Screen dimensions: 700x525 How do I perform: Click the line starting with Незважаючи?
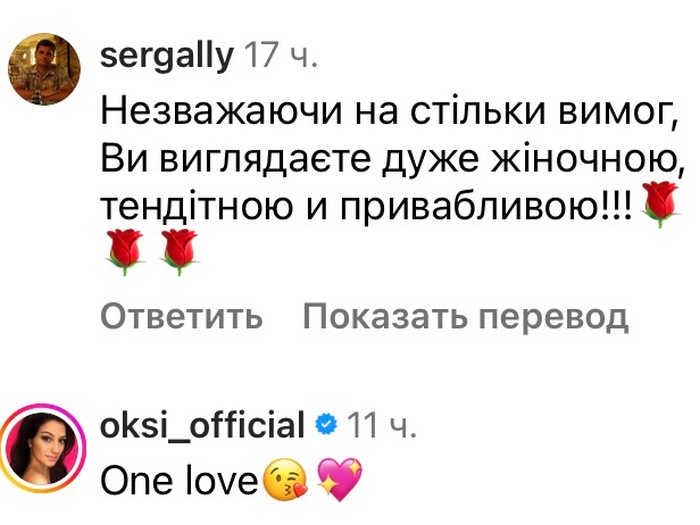[x=383, y=113]
